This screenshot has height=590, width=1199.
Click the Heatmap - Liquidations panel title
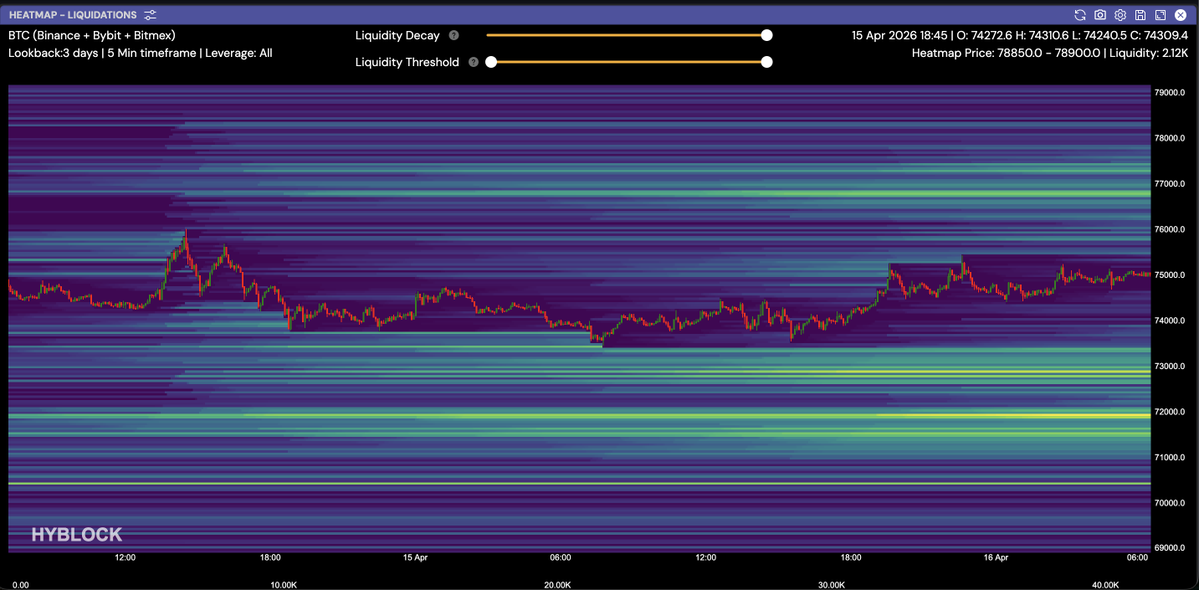[73, 15]
